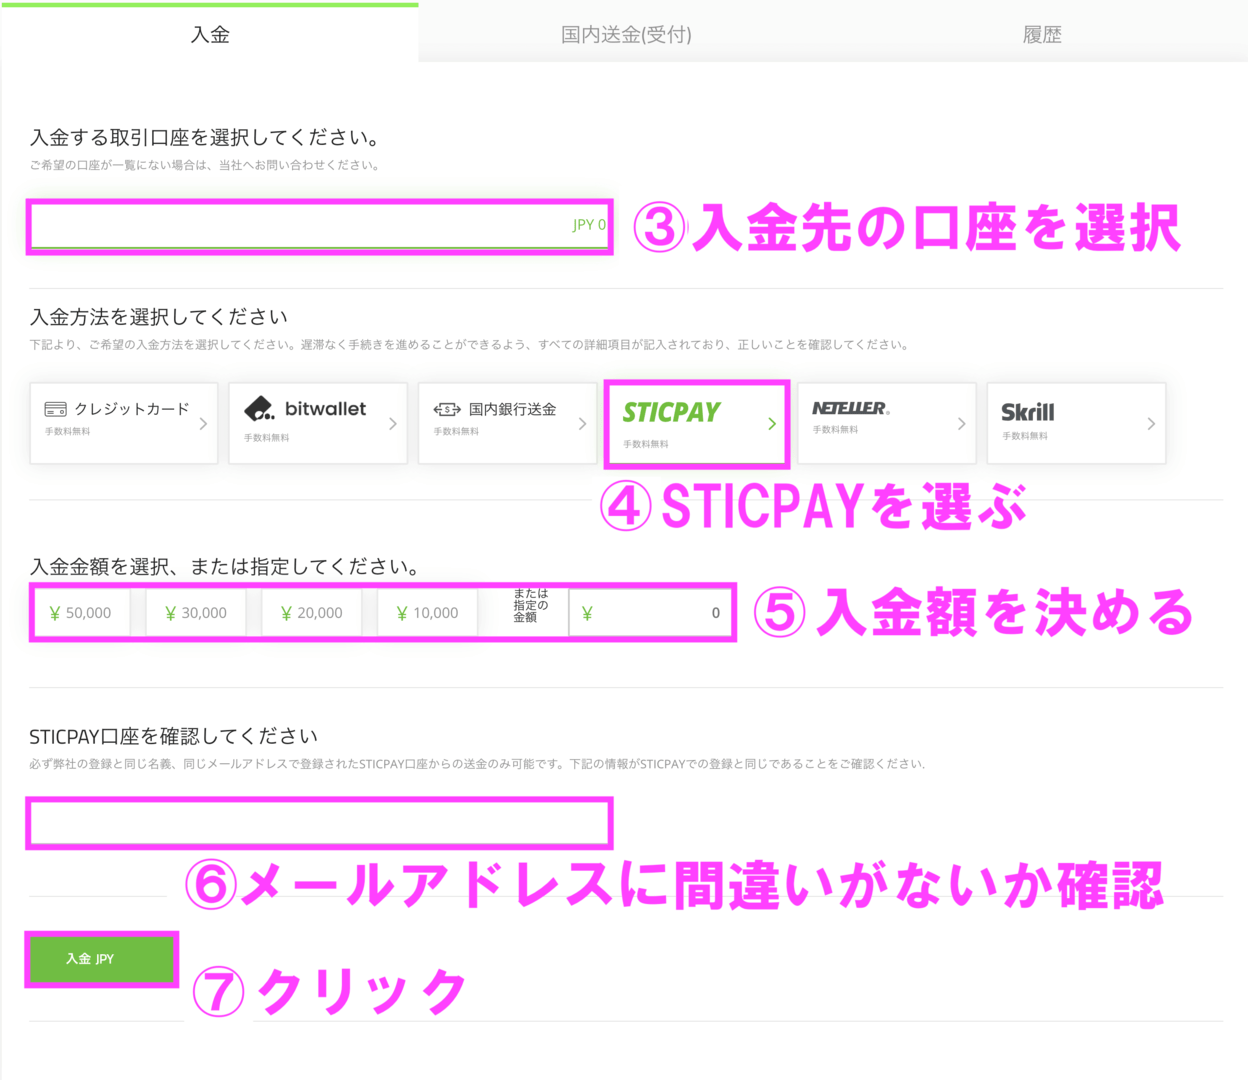This screenshot has height=1080, width=1248.
Task: Expand the 国内銀行送金 chevron arrow
Action: [x=582, y=424]
